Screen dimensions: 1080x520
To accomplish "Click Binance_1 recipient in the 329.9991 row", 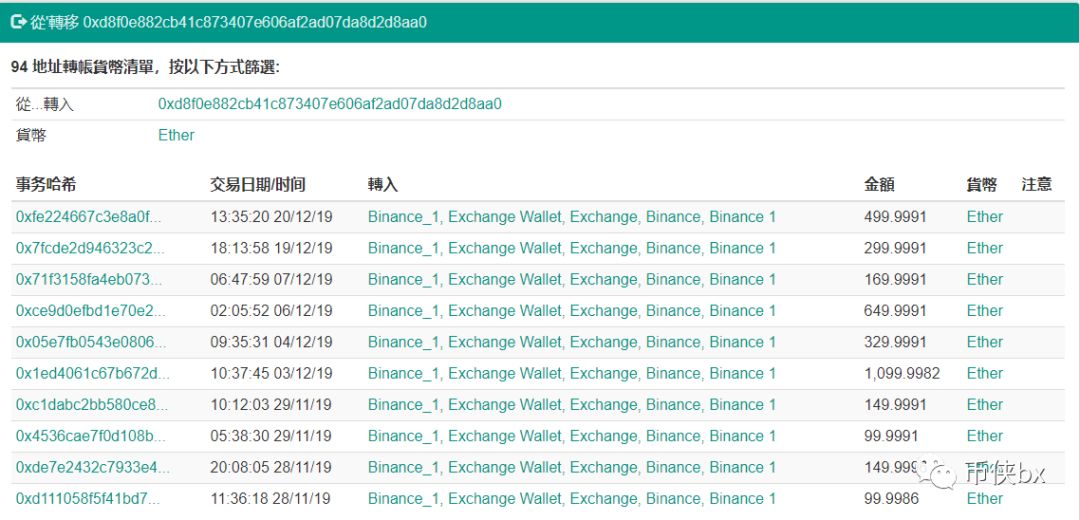I will pyautogui.click(x=572, y=342).
